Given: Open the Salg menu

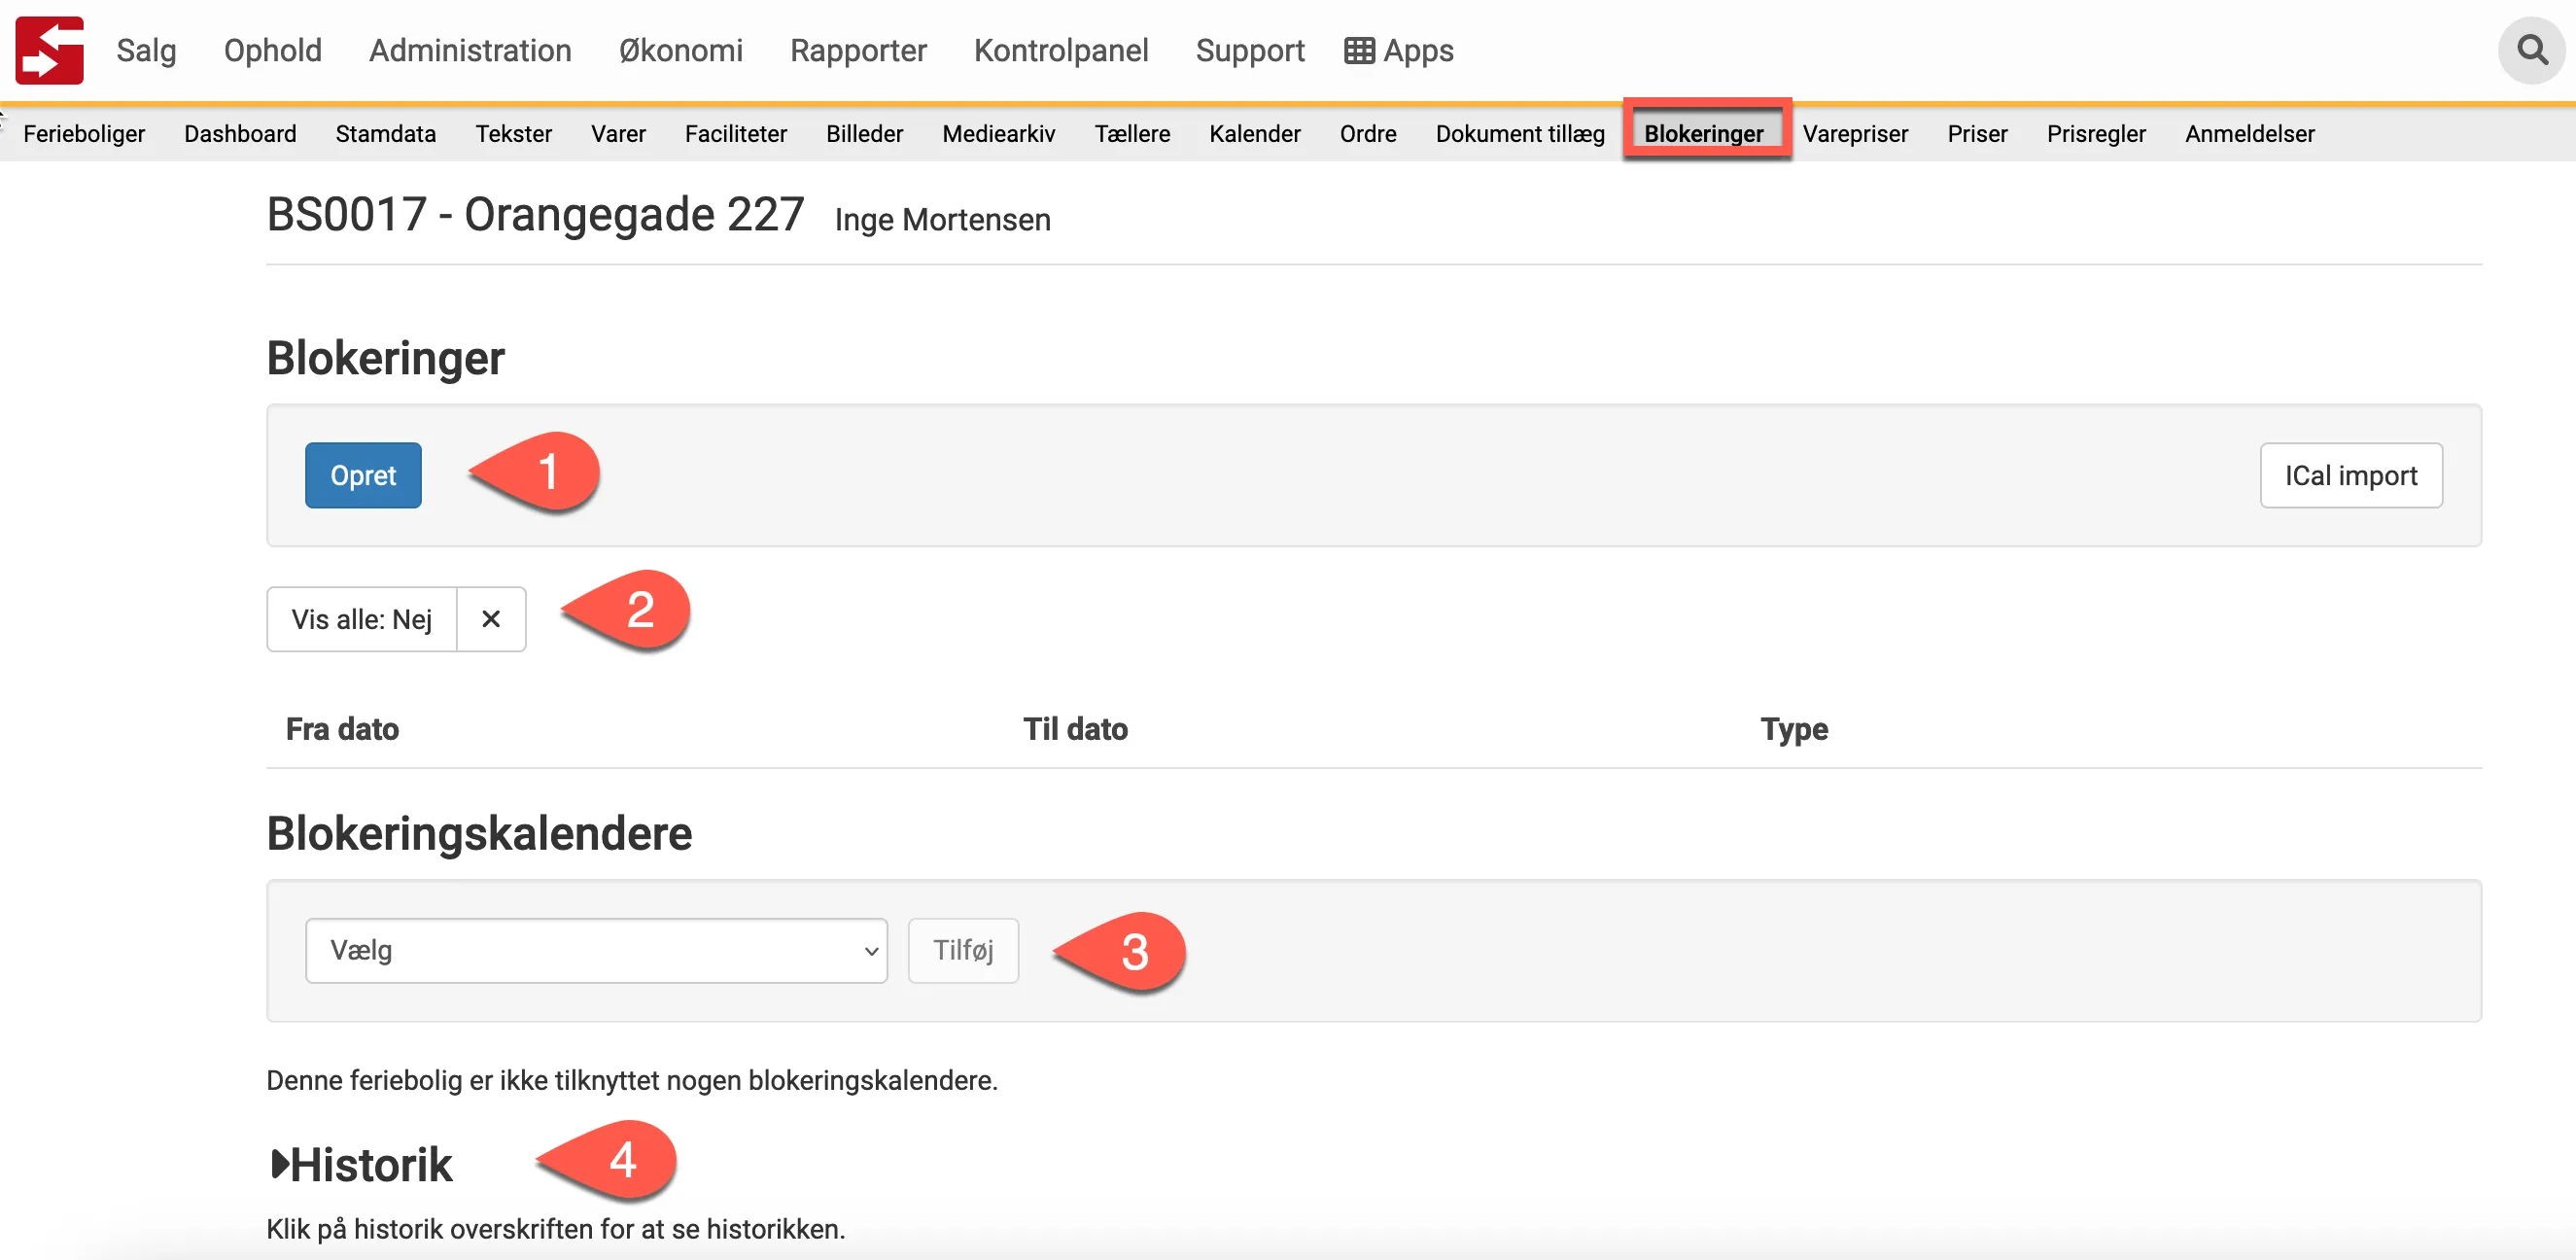Looking at the screenshot, I should click(146, 50).
